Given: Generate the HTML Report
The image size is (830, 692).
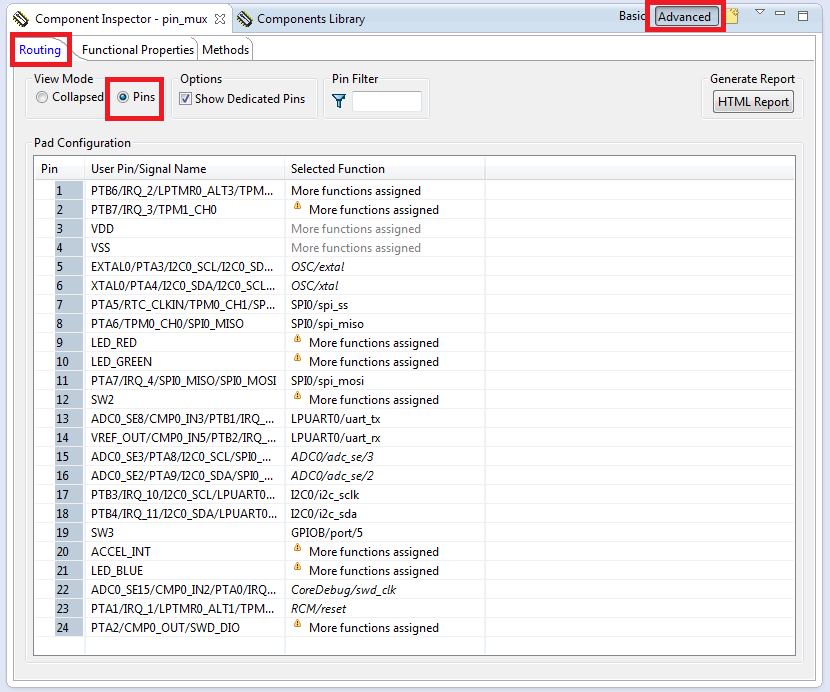Looking at the screenshot, I should (x=753, y=102).
